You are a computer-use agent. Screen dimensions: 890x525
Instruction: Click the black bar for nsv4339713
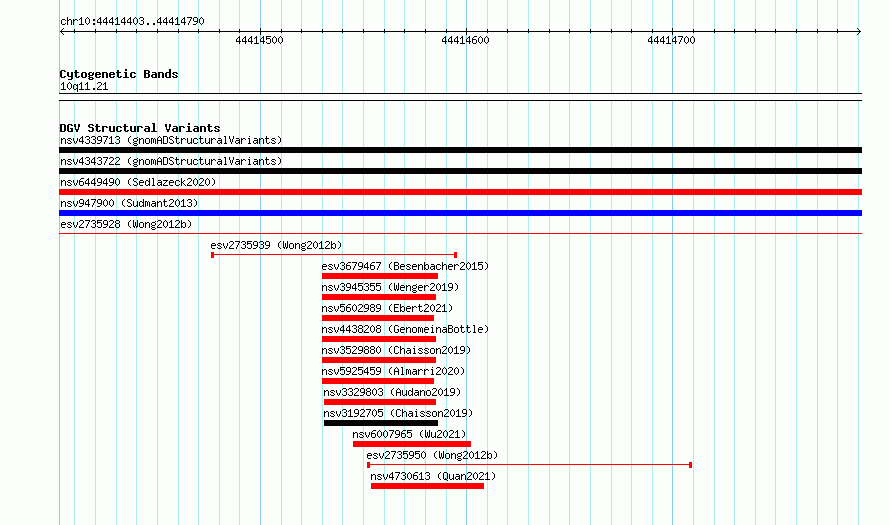[460, 150]
